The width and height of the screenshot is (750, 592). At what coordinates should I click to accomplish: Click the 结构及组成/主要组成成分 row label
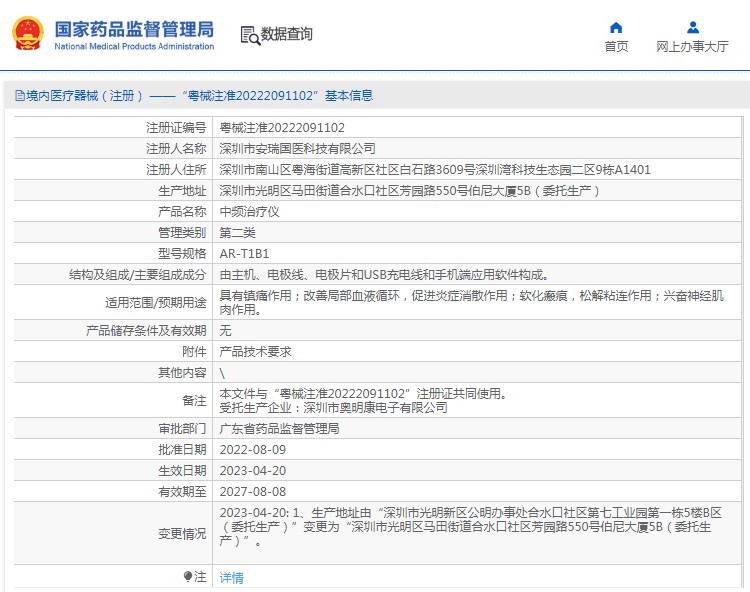pyautogui.click(x=138, y=275)
